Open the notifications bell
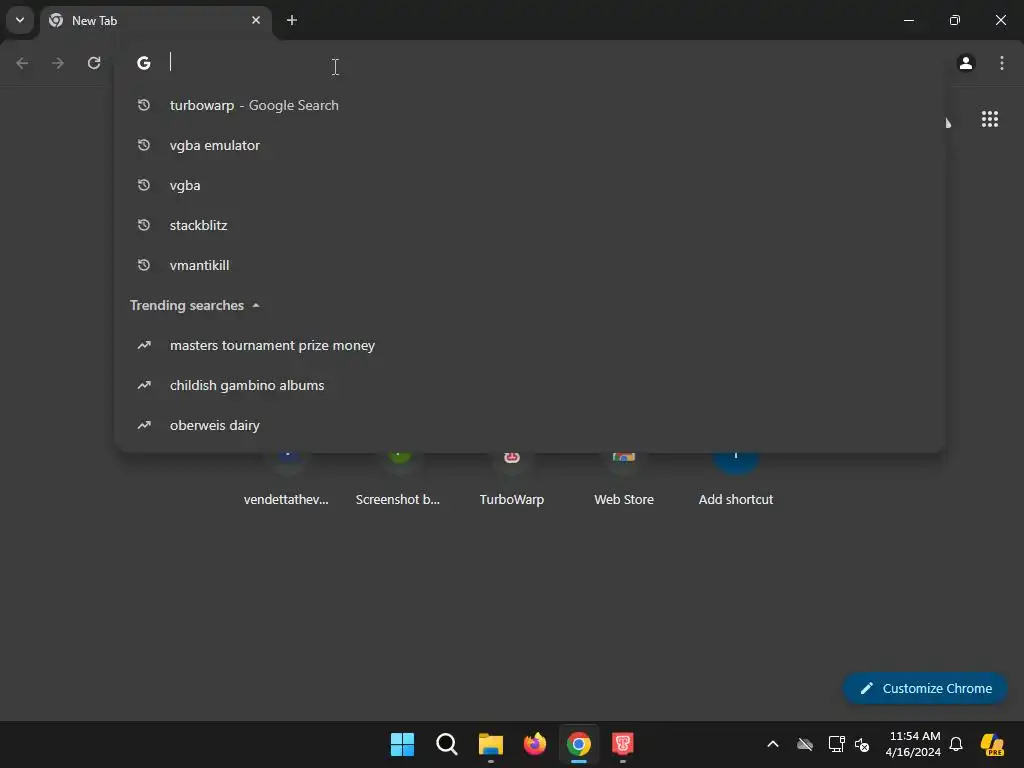 pyautogui.click(x=956, y=744)
